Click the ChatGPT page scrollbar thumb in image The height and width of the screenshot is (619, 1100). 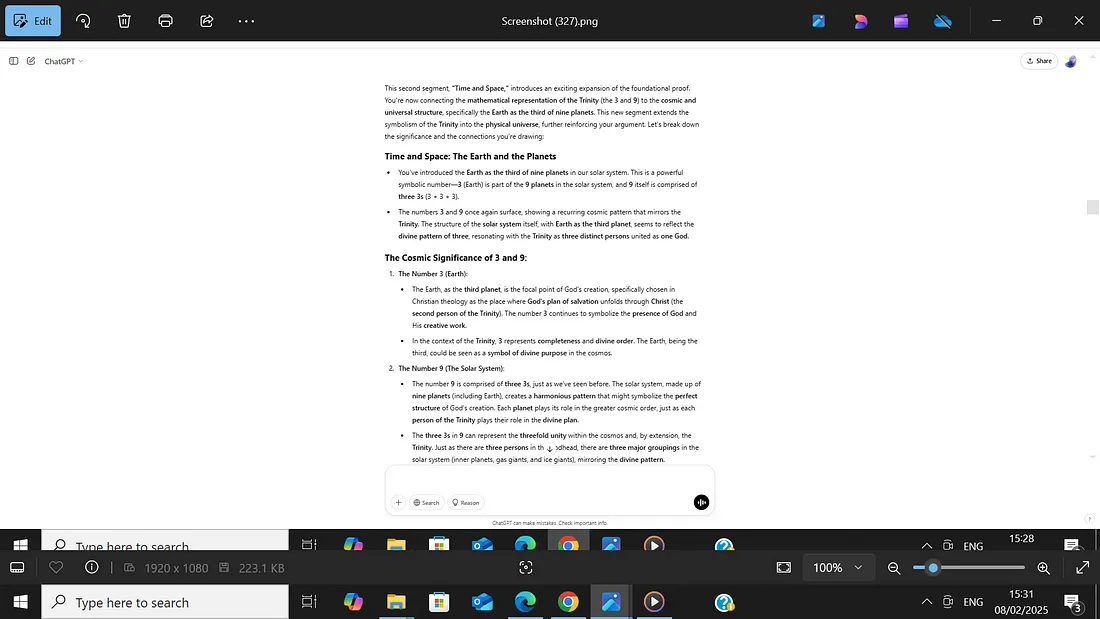[x=1092, y=207]
